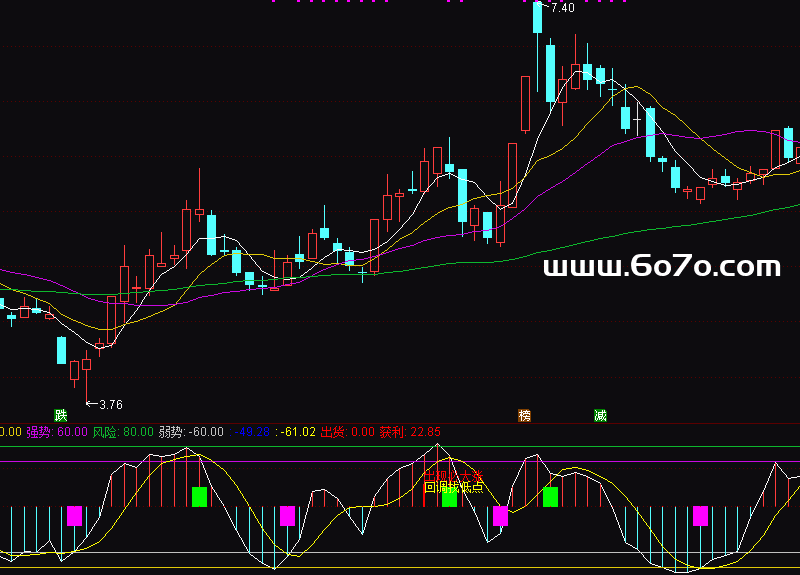Select the 风险 80.00 indicator readout
The width and height of the screenshot is (800, 575).
point(123,432)
